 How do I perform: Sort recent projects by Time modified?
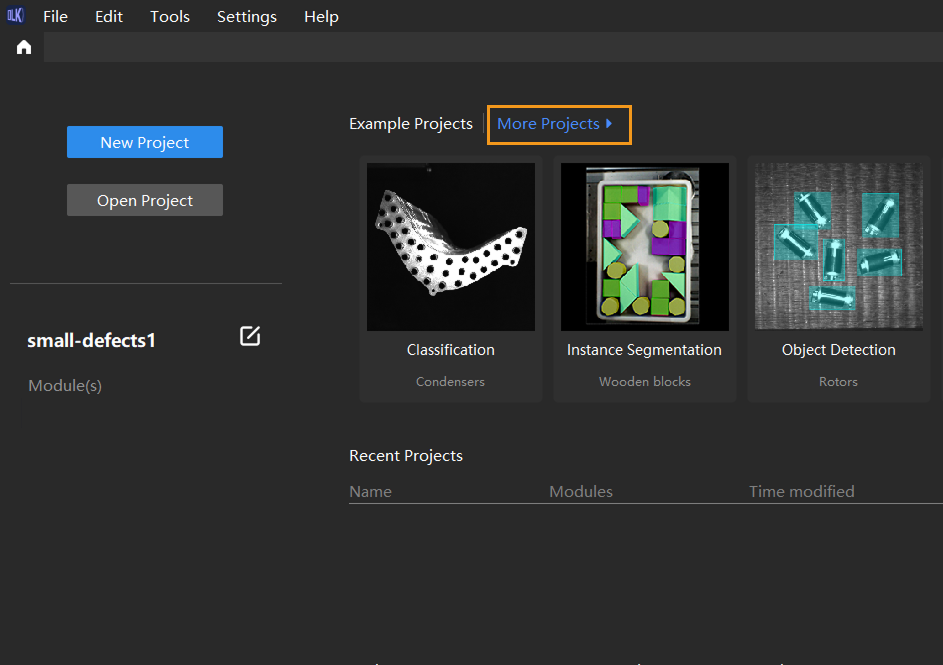pyautogui.click(x=801, y=491)
